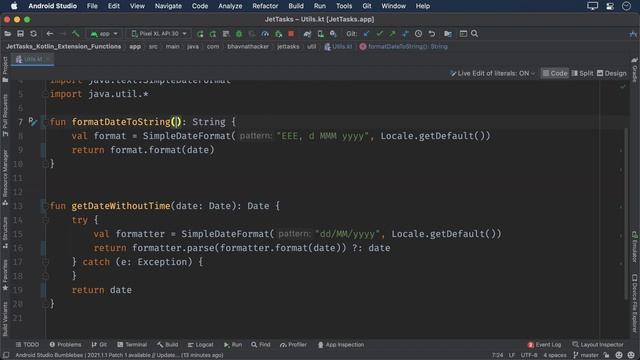
Task: Show Git history clock icon
Action: tap(418, 34)
